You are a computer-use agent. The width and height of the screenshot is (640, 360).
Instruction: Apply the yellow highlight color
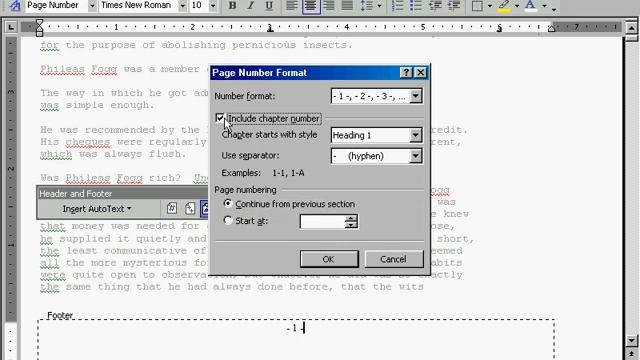(504, 6)
